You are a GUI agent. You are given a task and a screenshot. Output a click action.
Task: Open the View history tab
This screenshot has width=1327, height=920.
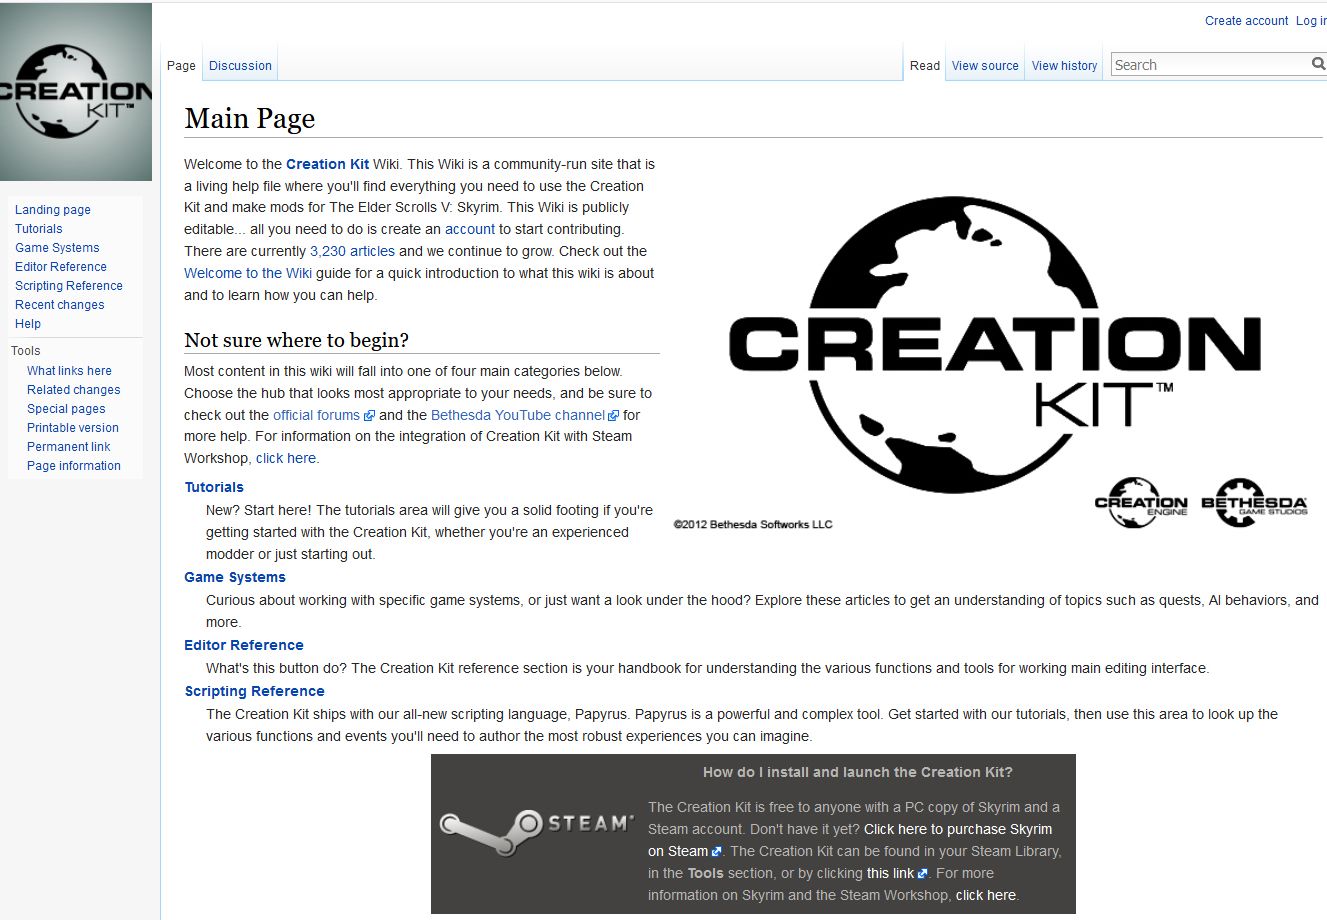(1064, 66)
